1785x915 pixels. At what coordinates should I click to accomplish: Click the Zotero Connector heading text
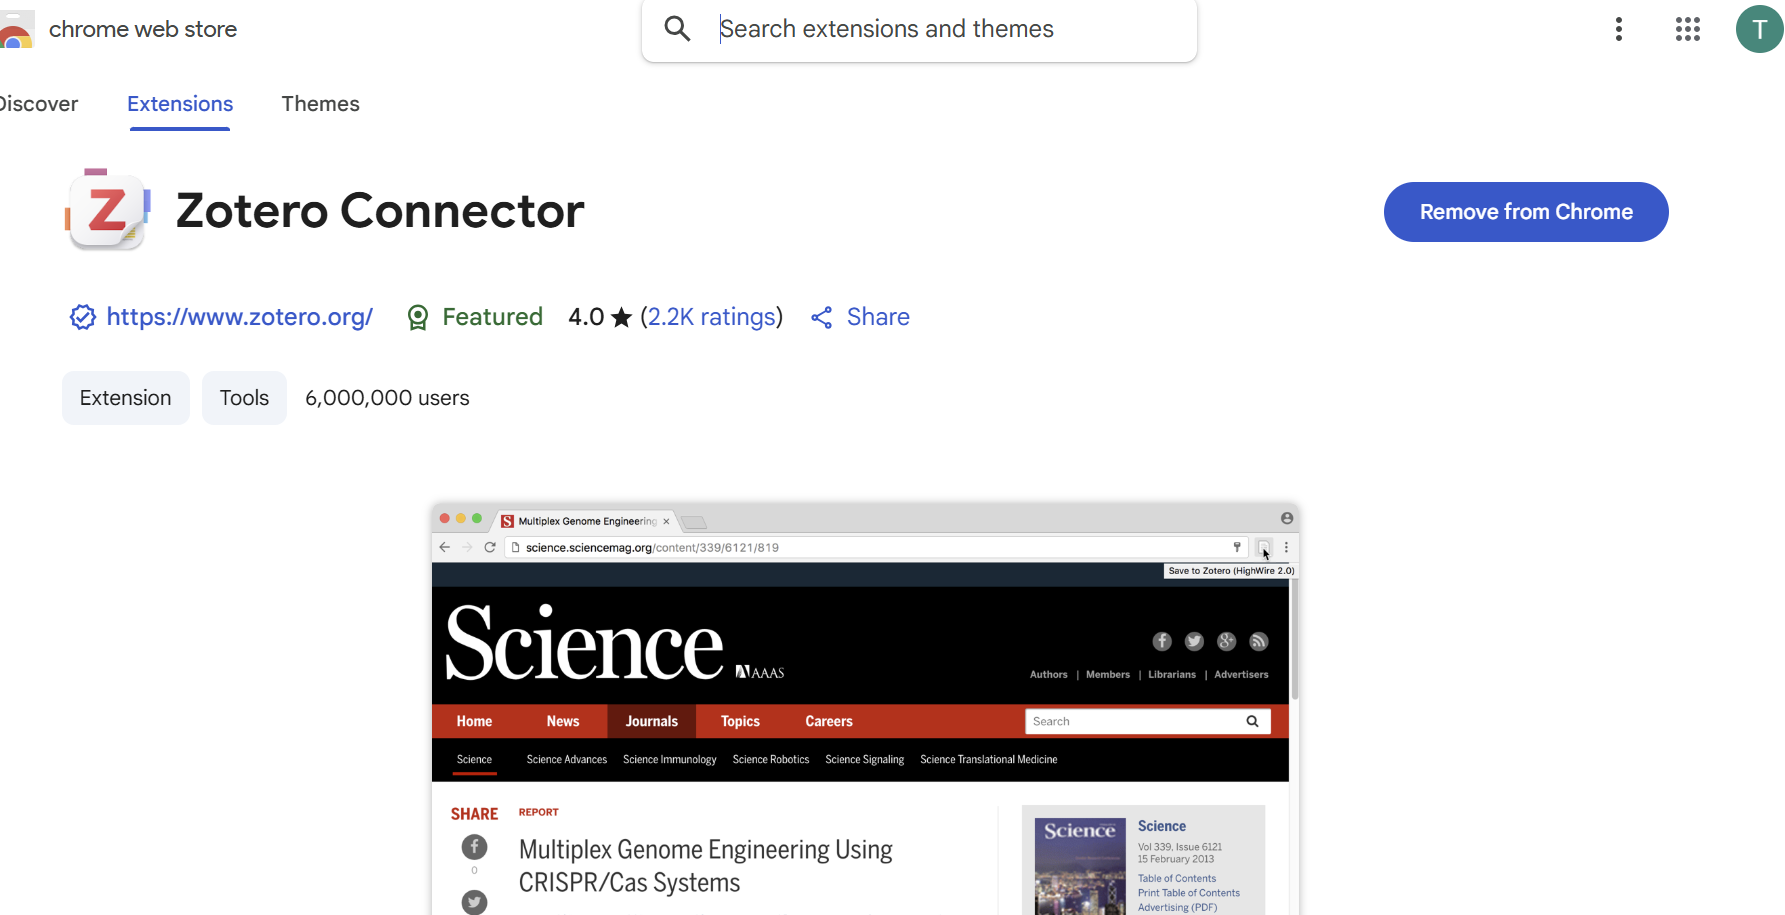pos(380,211)
